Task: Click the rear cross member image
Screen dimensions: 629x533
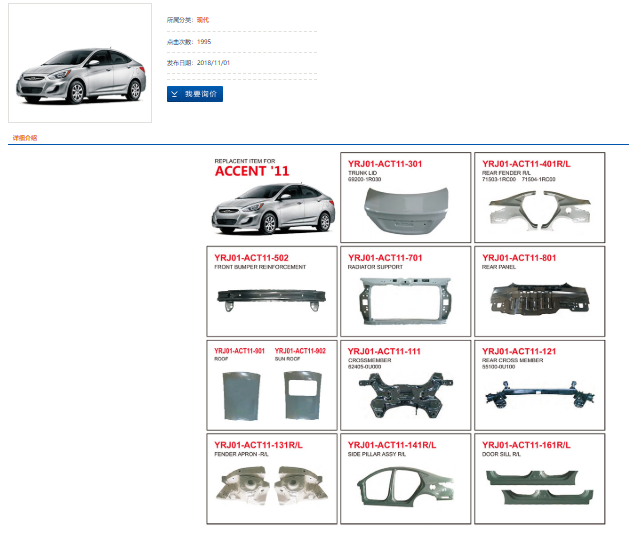Action: 538,393
